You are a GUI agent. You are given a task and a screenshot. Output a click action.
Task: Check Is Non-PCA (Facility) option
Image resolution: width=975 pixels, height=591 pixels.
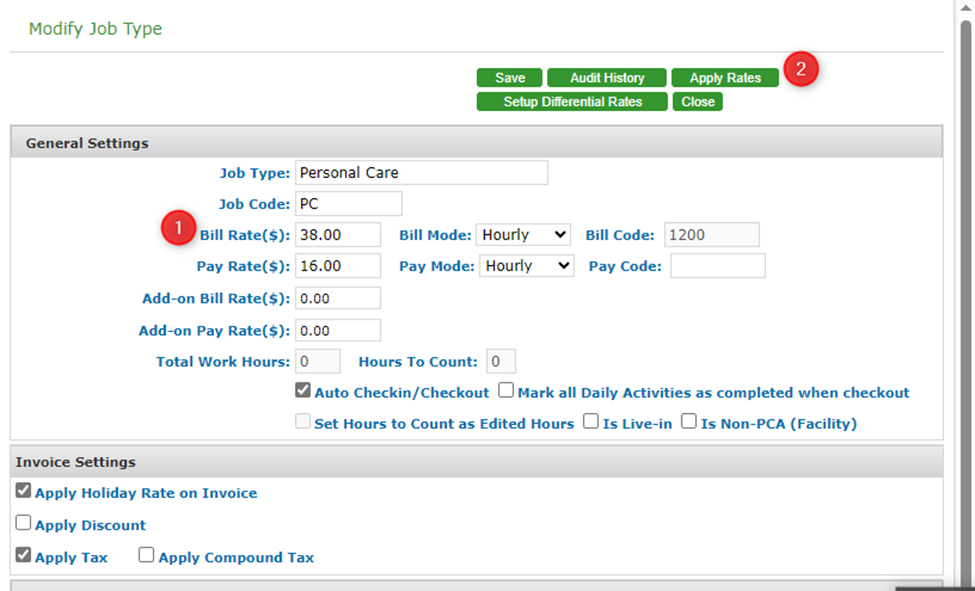689,422
